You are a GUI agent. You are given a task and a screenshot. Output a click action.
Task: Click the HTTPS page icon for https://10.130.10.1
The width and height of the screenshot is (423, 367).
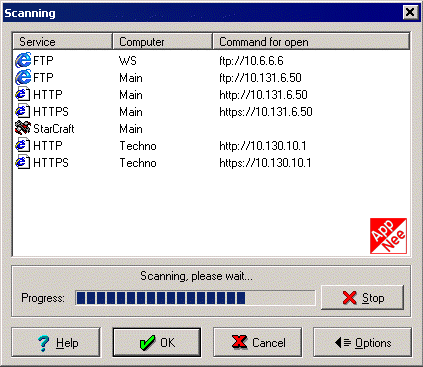23,162
